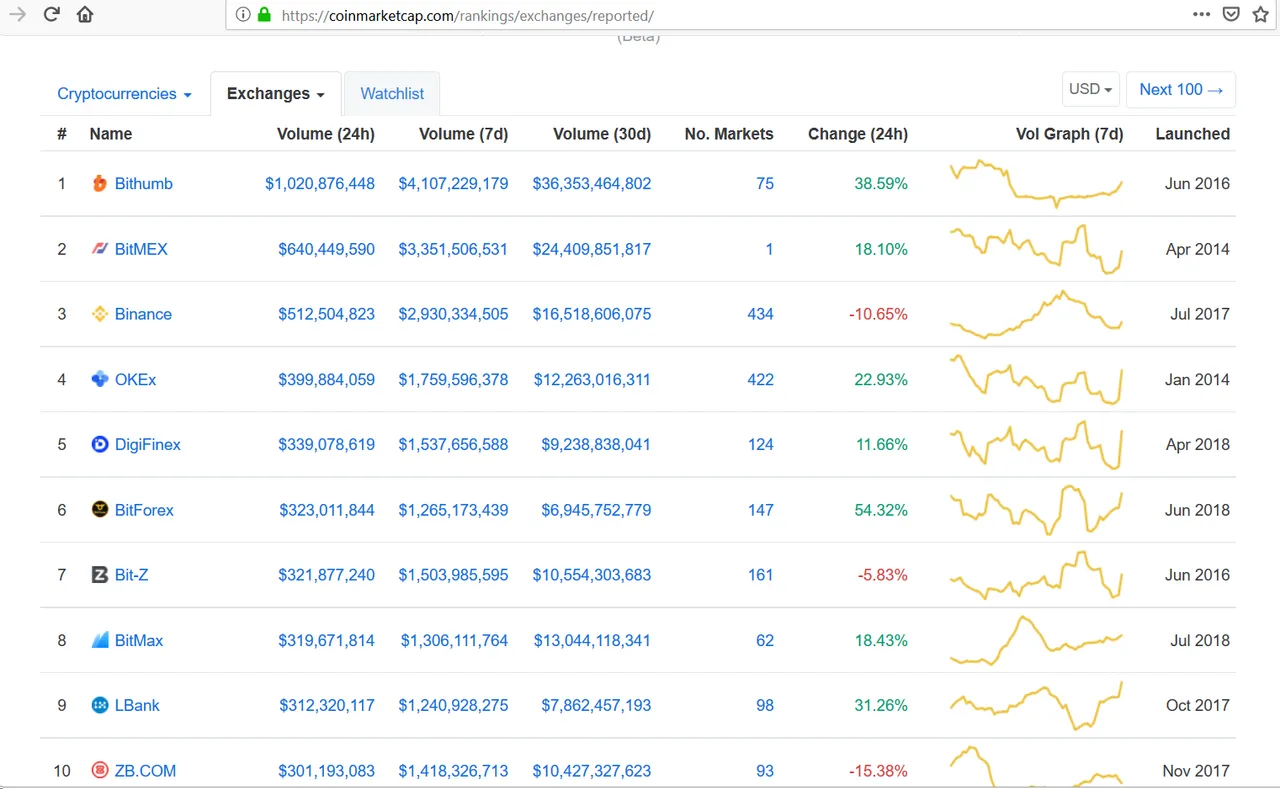
Task: Sort by Name column header
Action: click(110, 134)
